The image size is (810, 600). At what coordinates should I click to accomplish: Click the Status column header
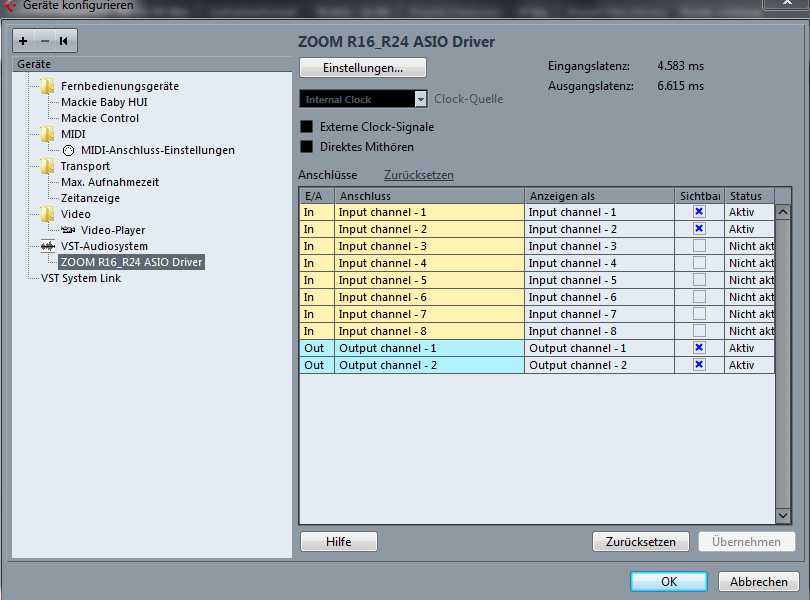[x=750, y=196]
